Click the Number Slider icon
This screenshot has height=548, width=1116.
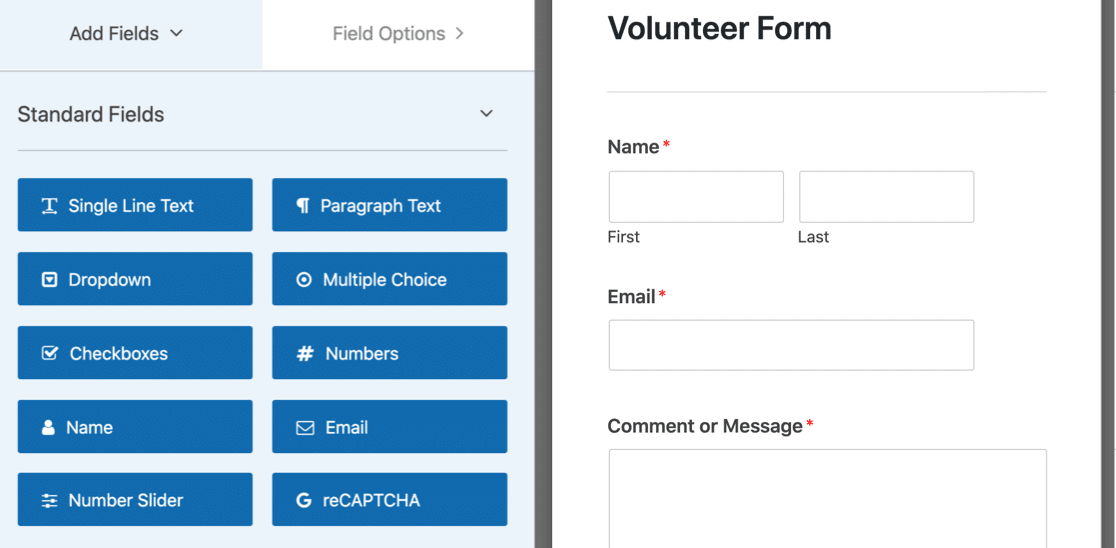pos(49,500)
